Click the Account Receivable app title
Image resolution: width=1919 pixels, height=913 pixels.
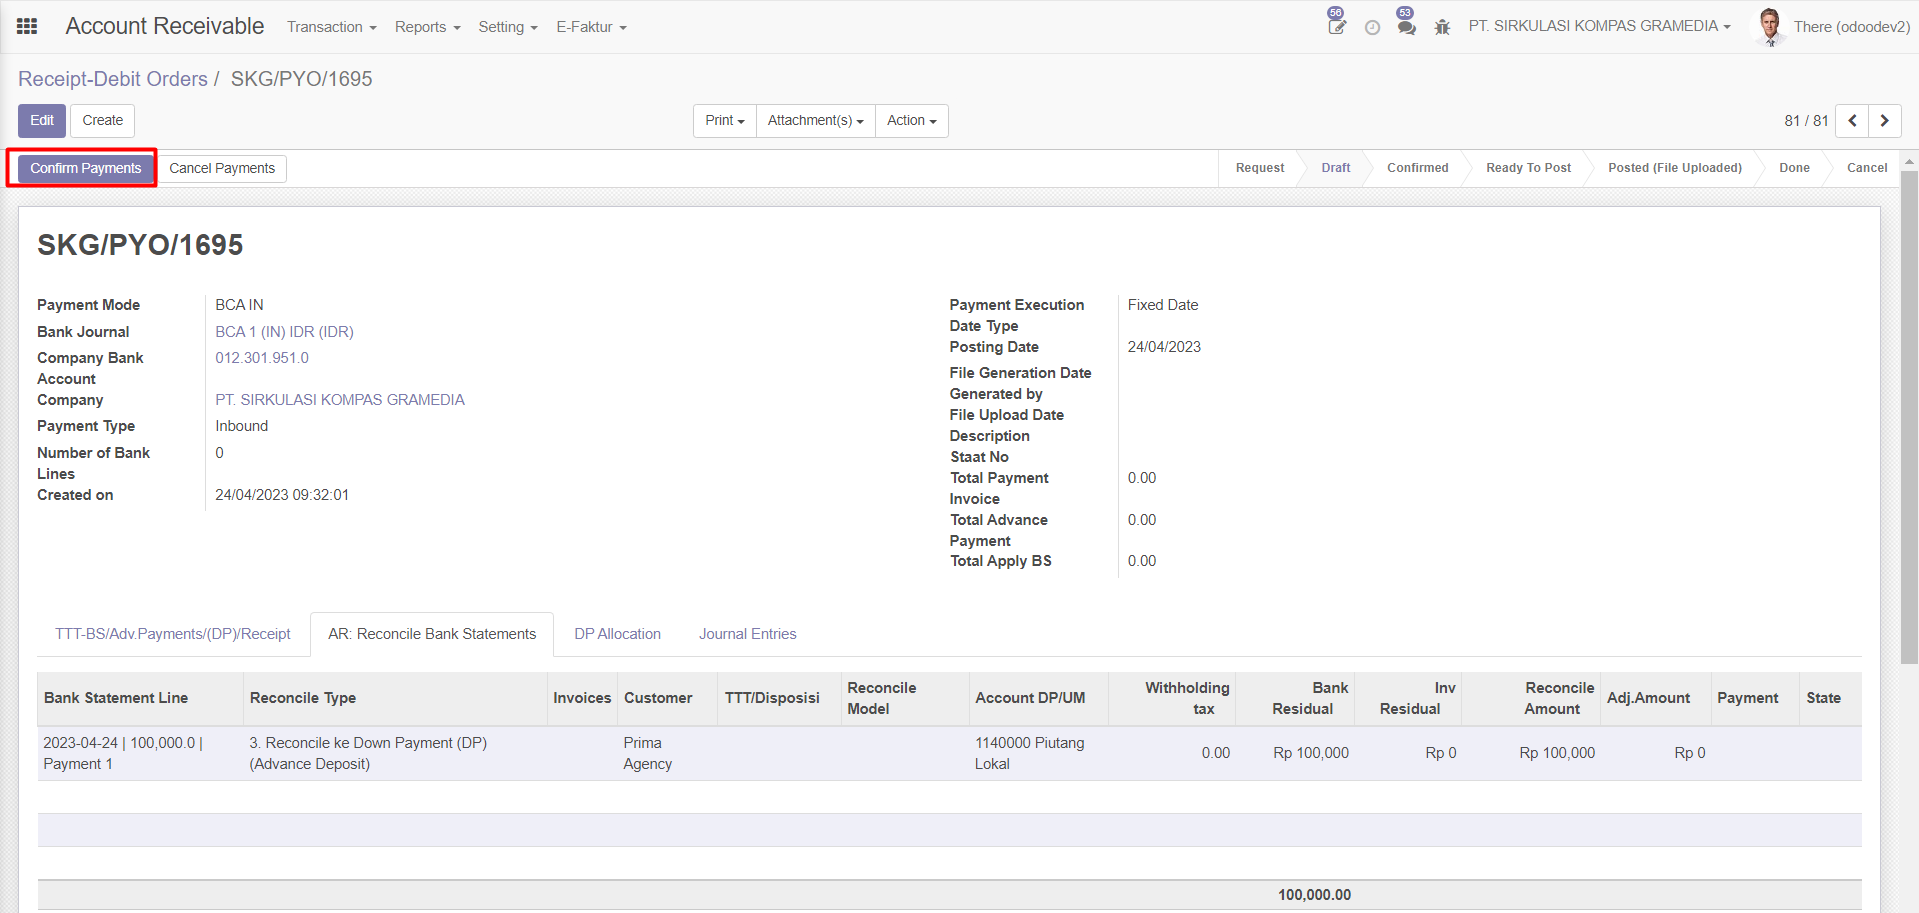(x=165, y=26)
